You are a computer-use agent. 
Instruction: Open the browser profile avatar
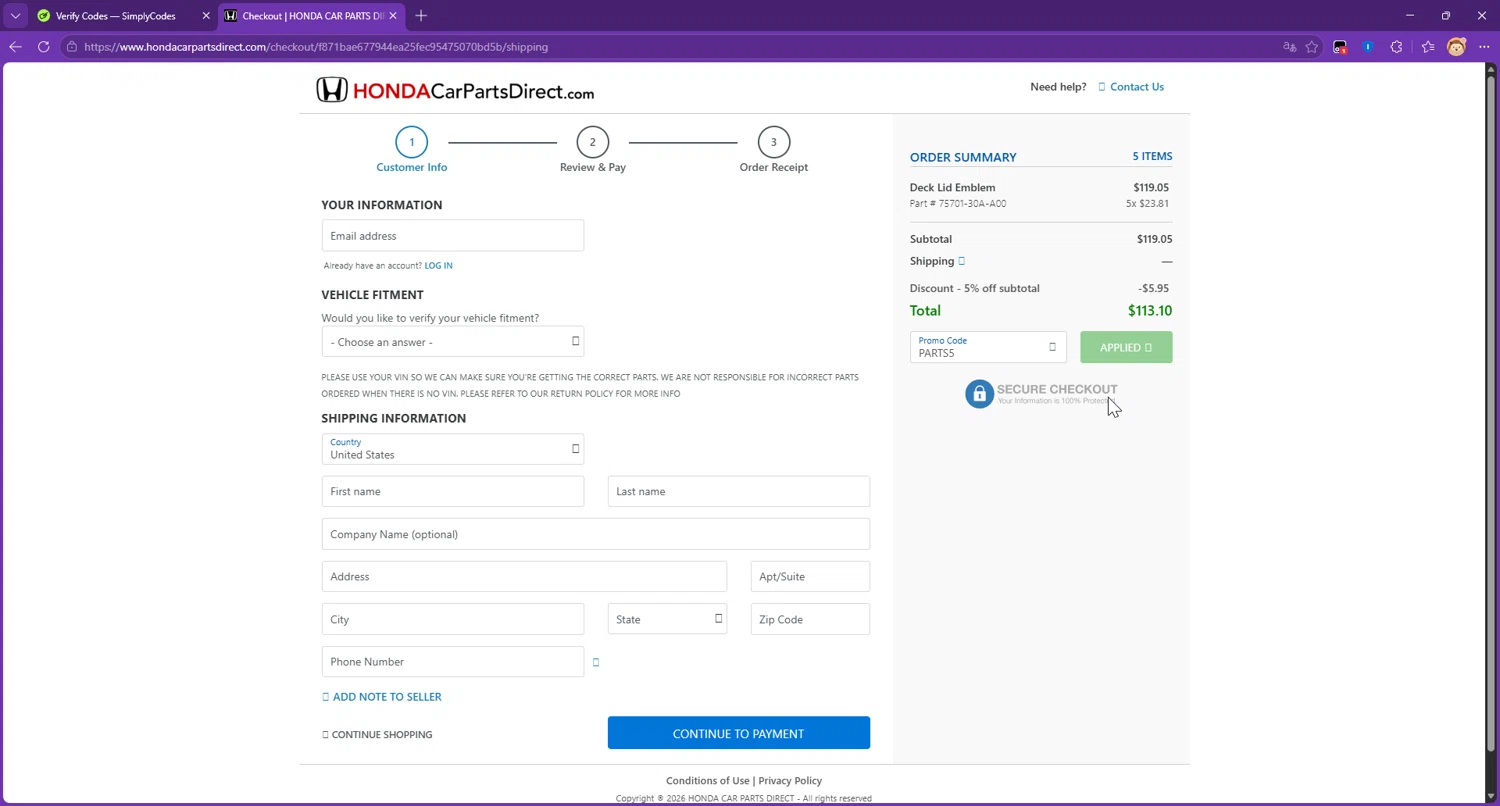tap(1456, 47)
